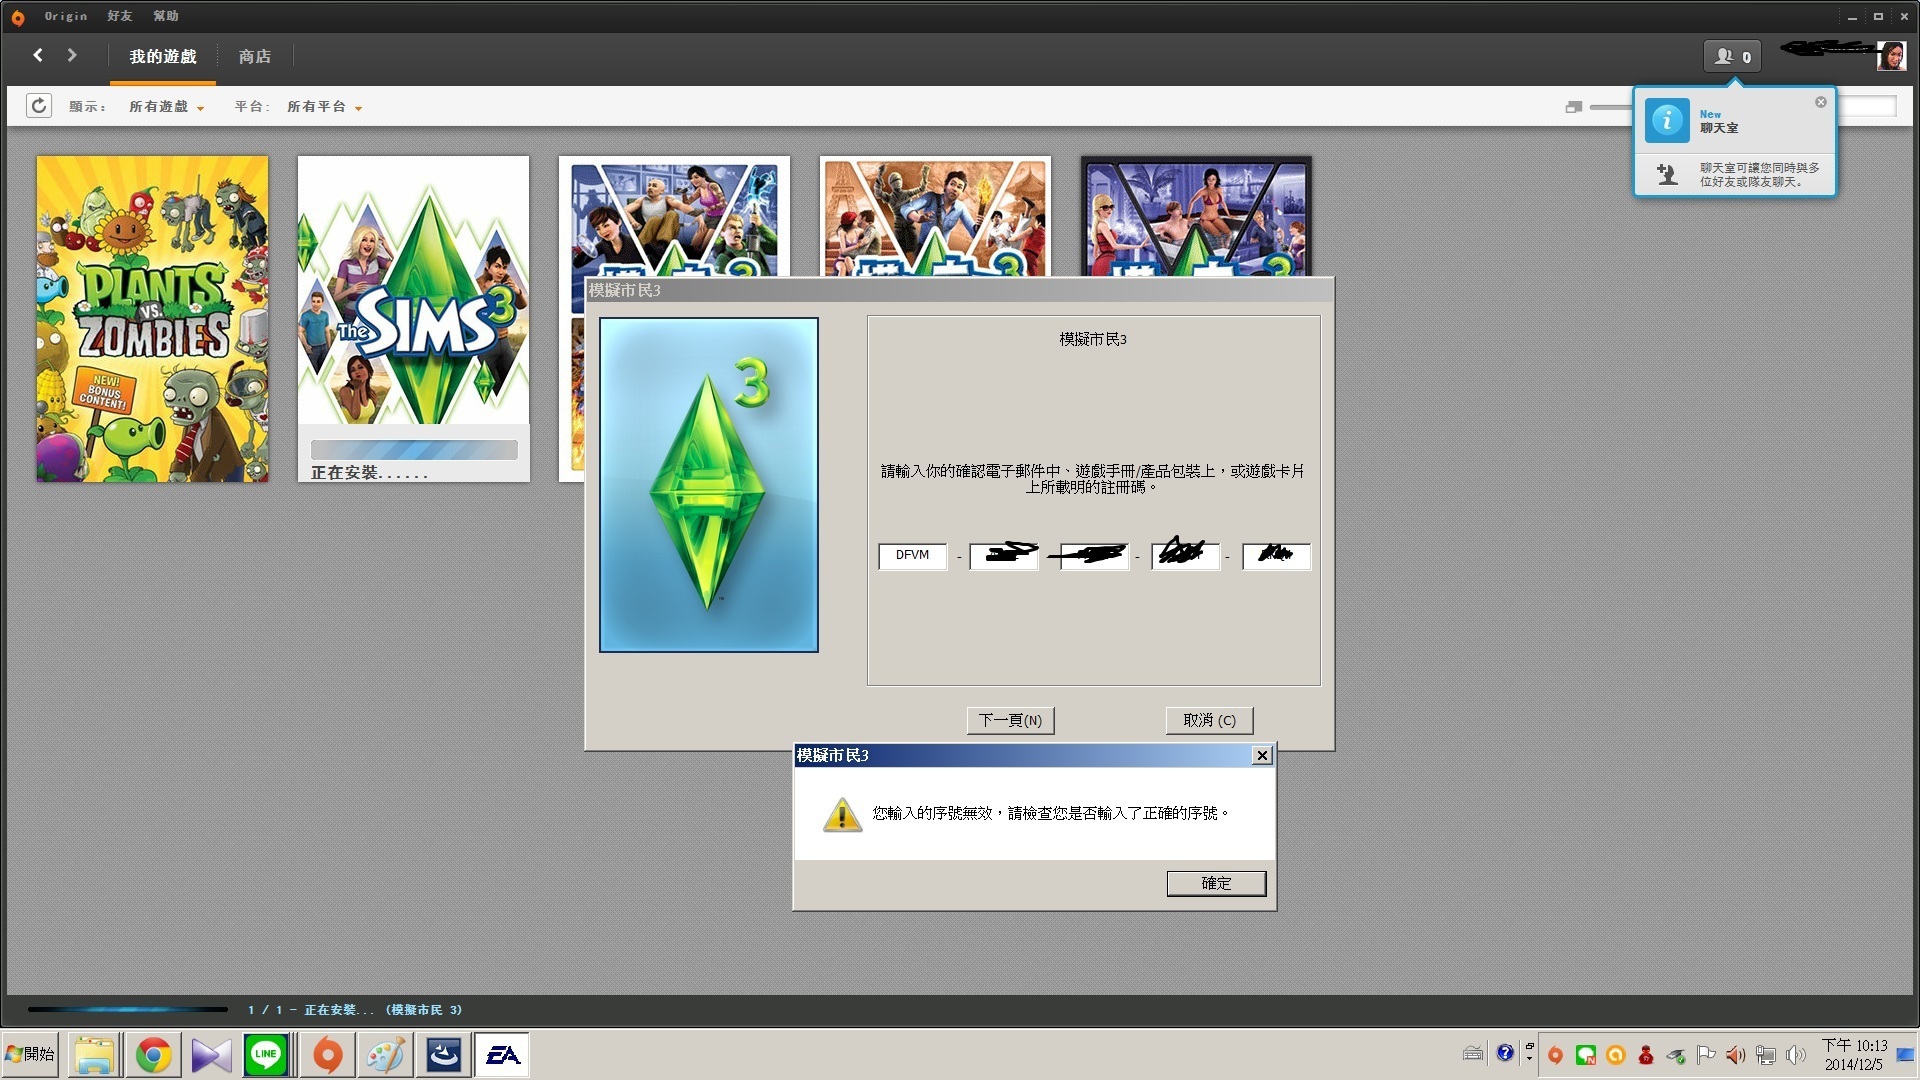Go forward with the right arrow
The height and width of the screenshot is (1080, 1920).
(x=72, y=55)
